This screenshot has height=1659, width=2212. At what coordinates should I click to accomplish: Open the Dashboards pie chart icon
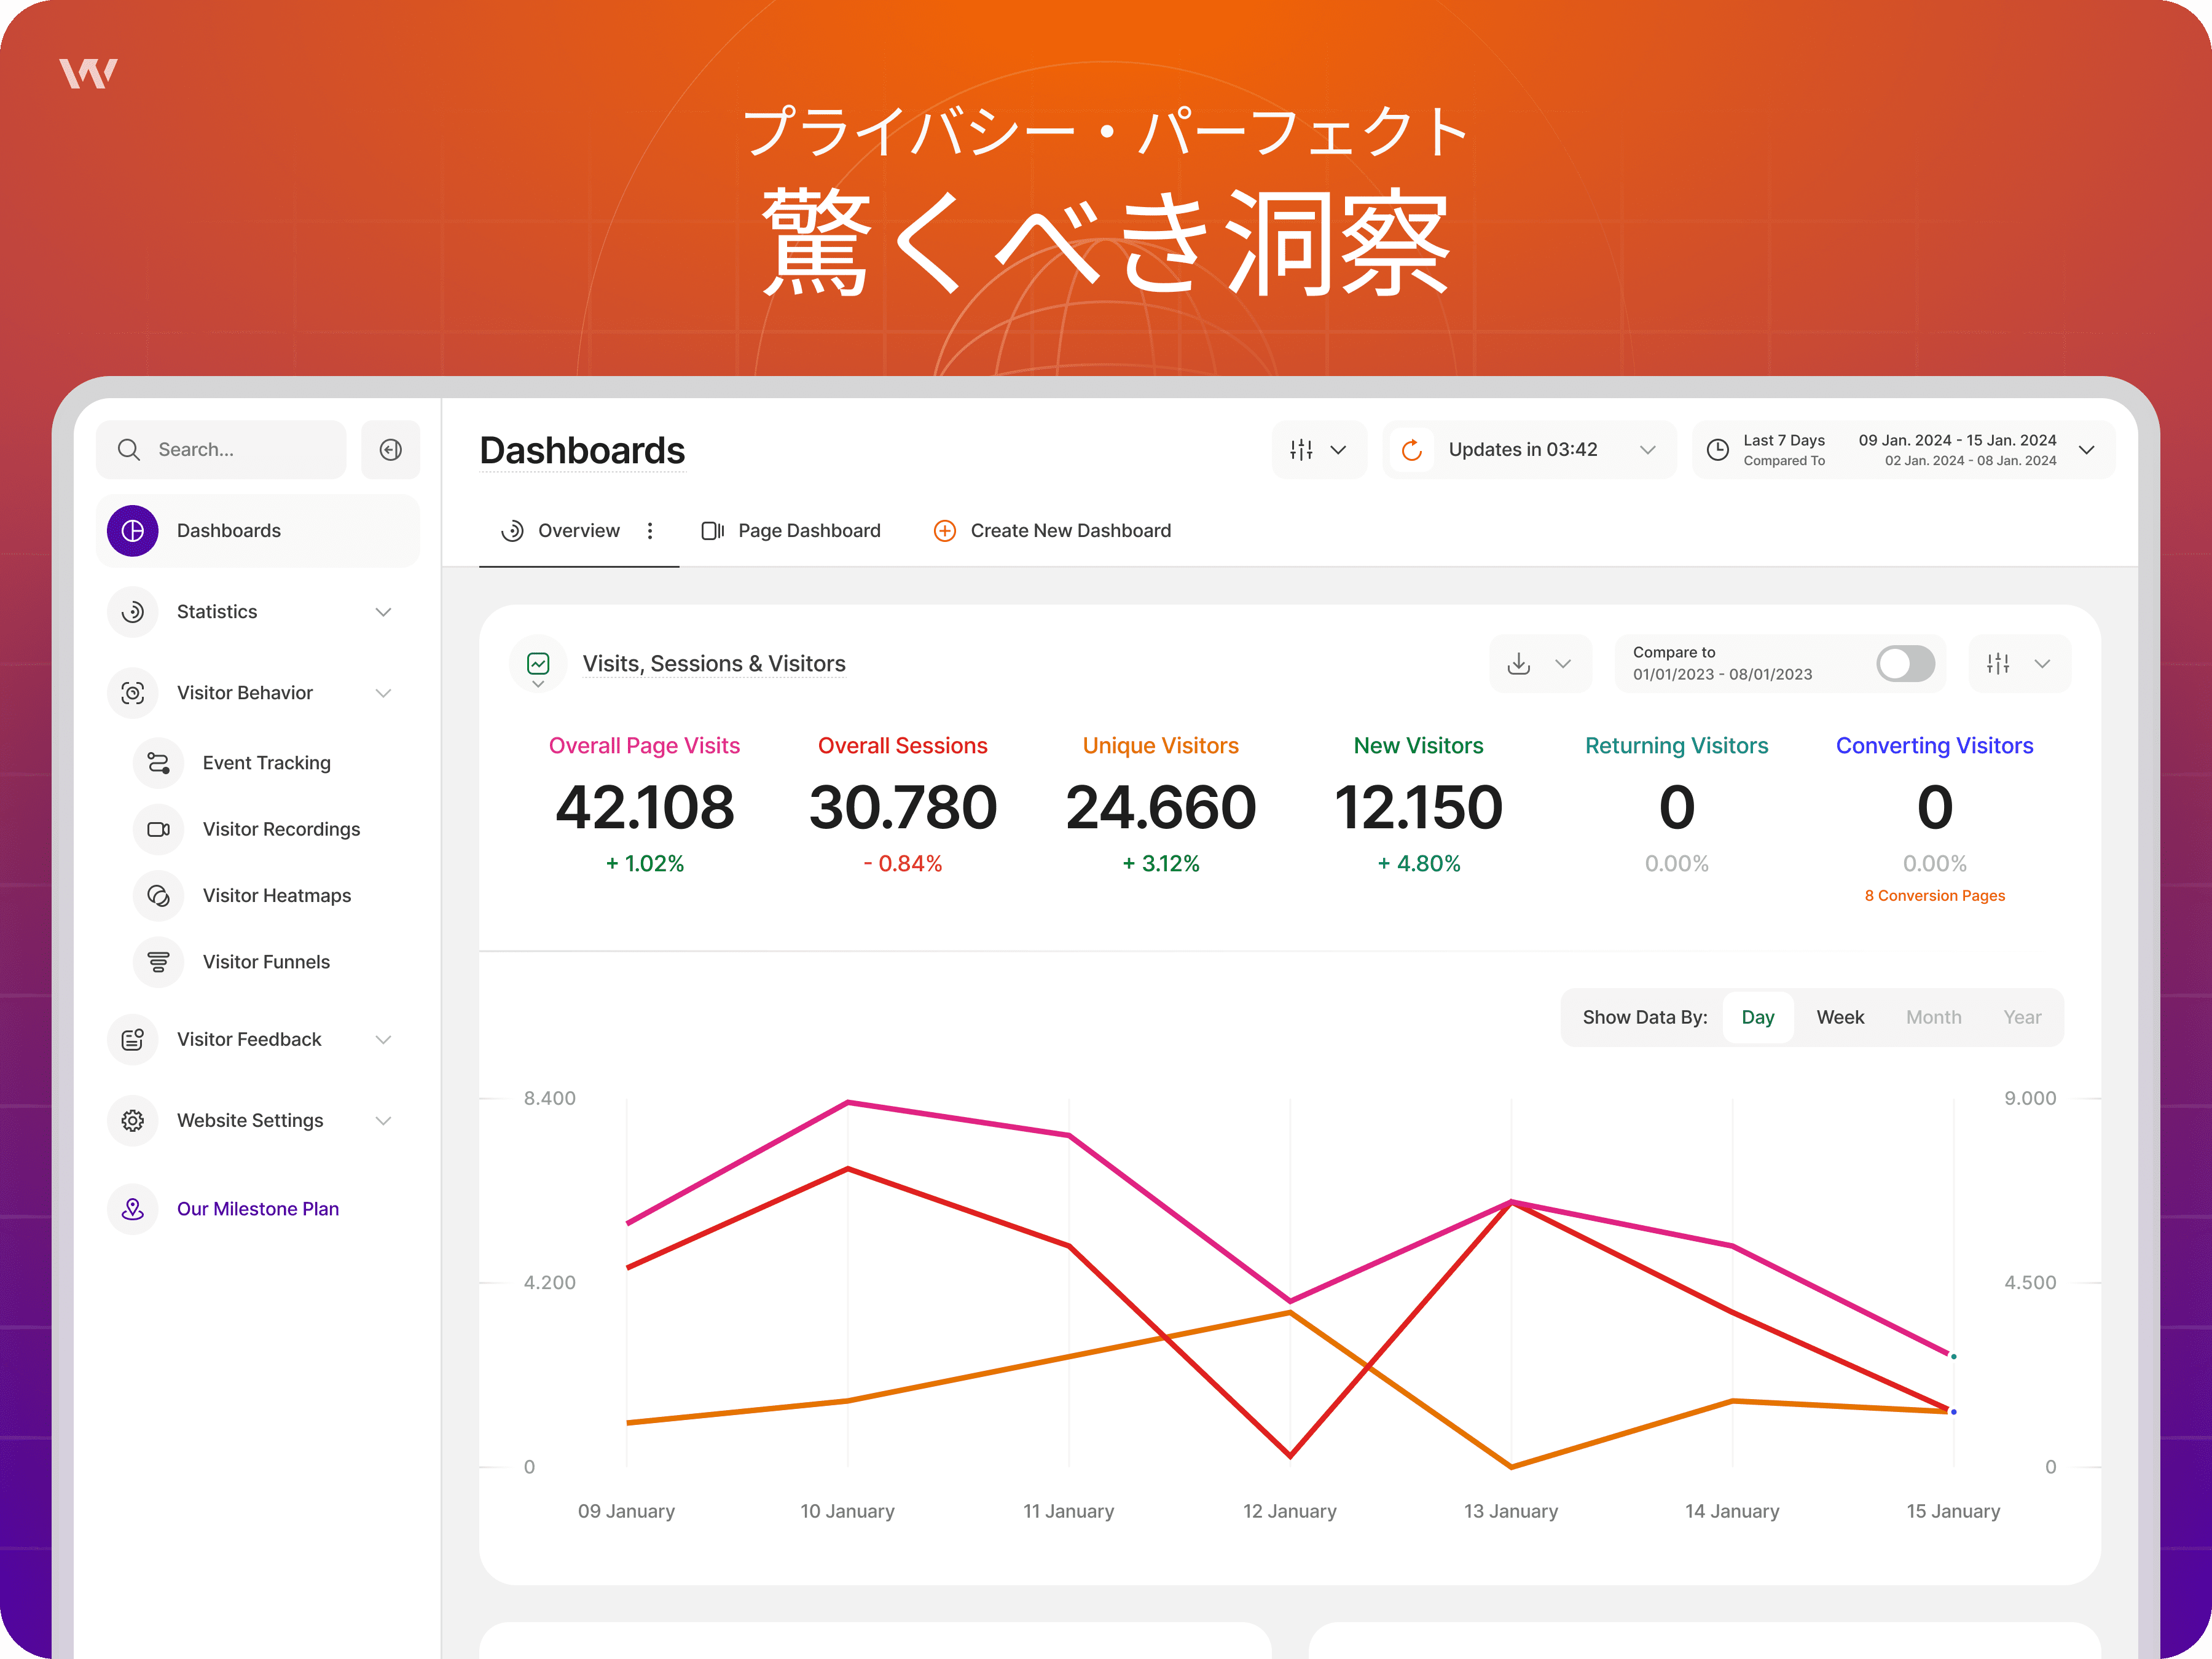point(133,531)
